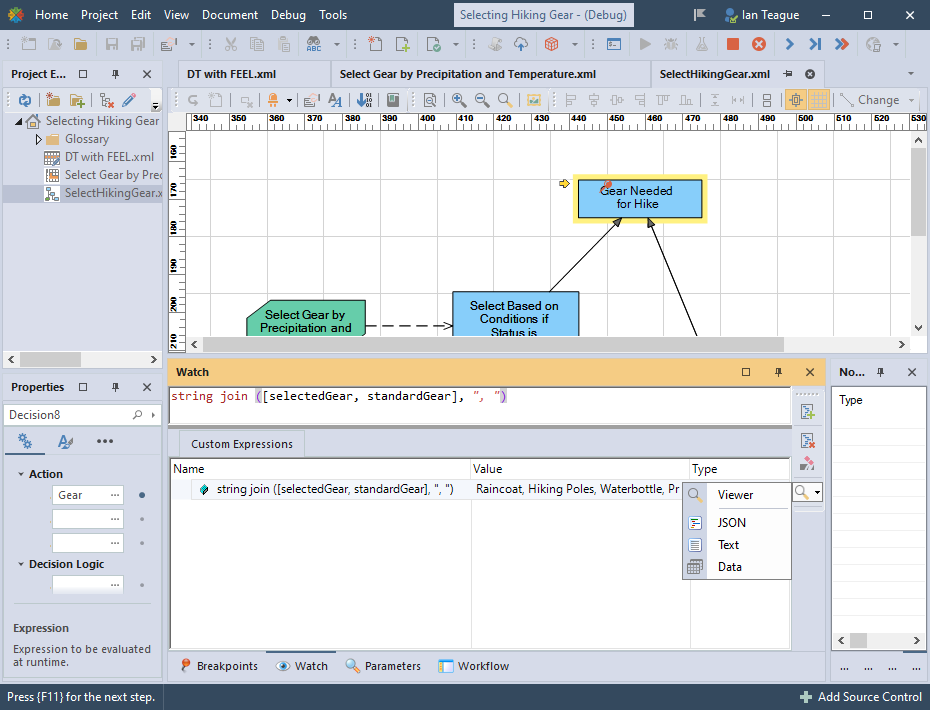Toggle the grid display button
Screen dimensions: 930x710
click(819, 100)
